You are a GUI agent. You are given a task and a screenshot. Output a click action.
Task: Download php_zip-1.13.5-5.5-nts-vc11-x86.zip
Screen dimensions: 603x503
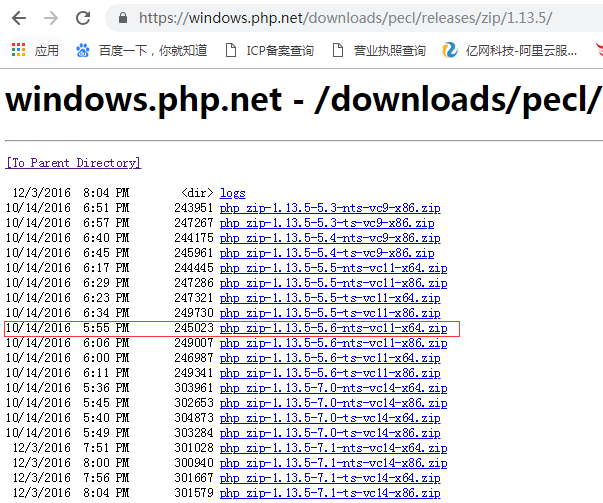[x=333, y=283]
